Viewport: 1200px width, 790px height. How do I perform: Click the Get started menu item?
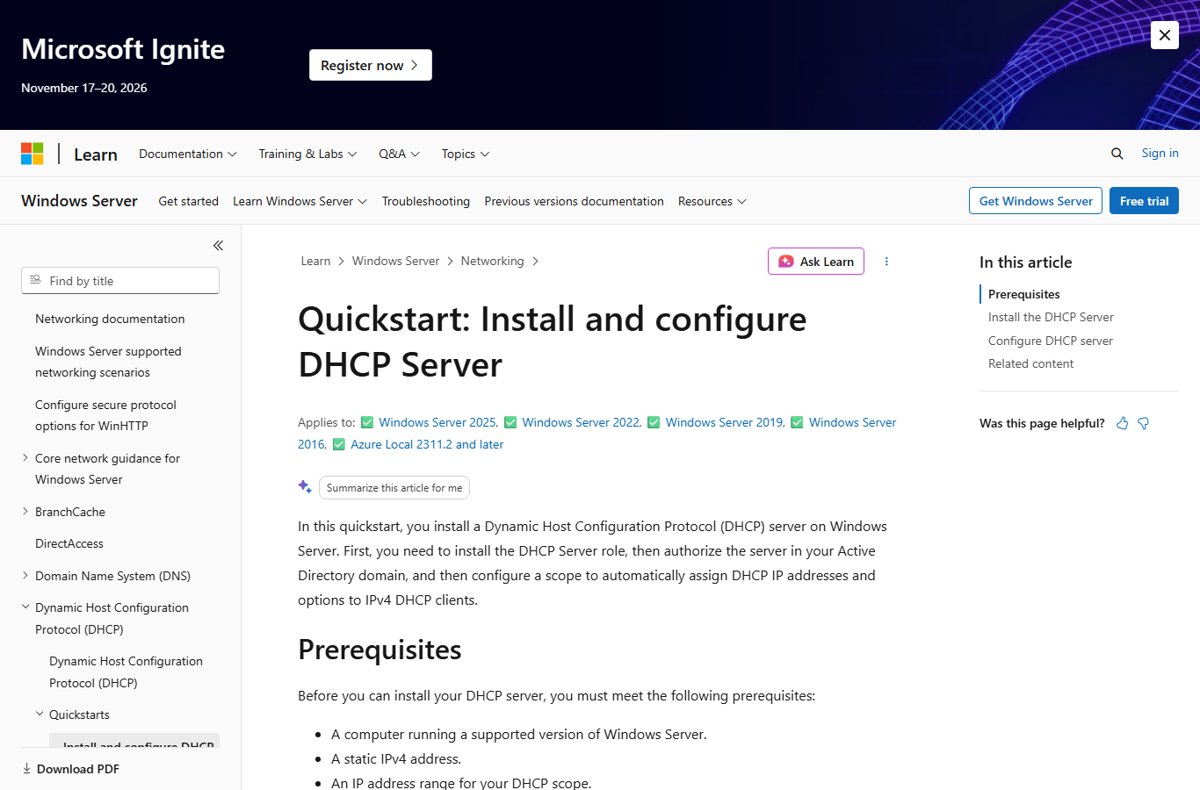pyautogui.click(x=188, y=201)
